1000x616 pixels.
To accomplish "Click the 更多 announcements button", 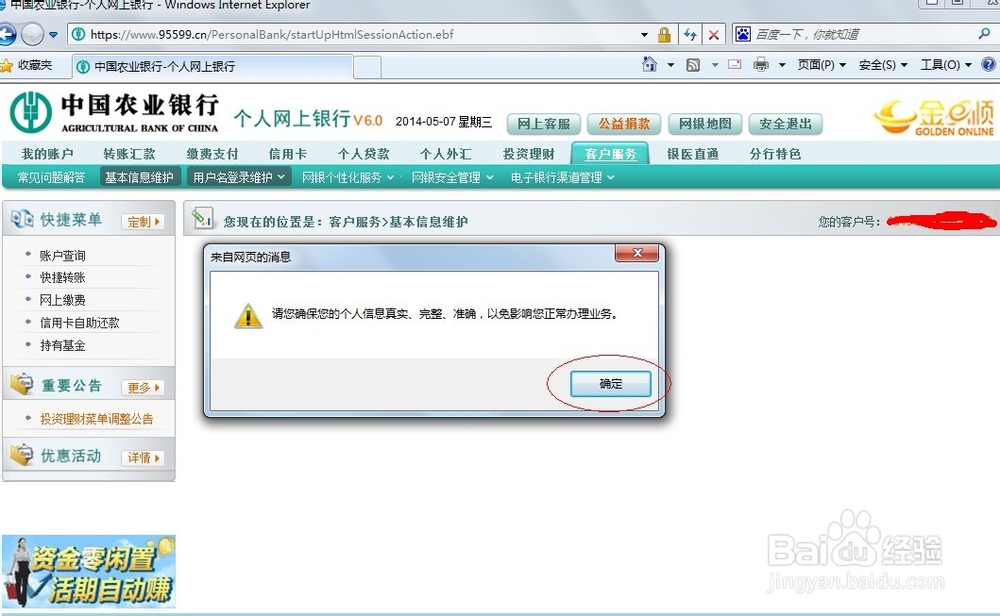I will pos(143,387).
